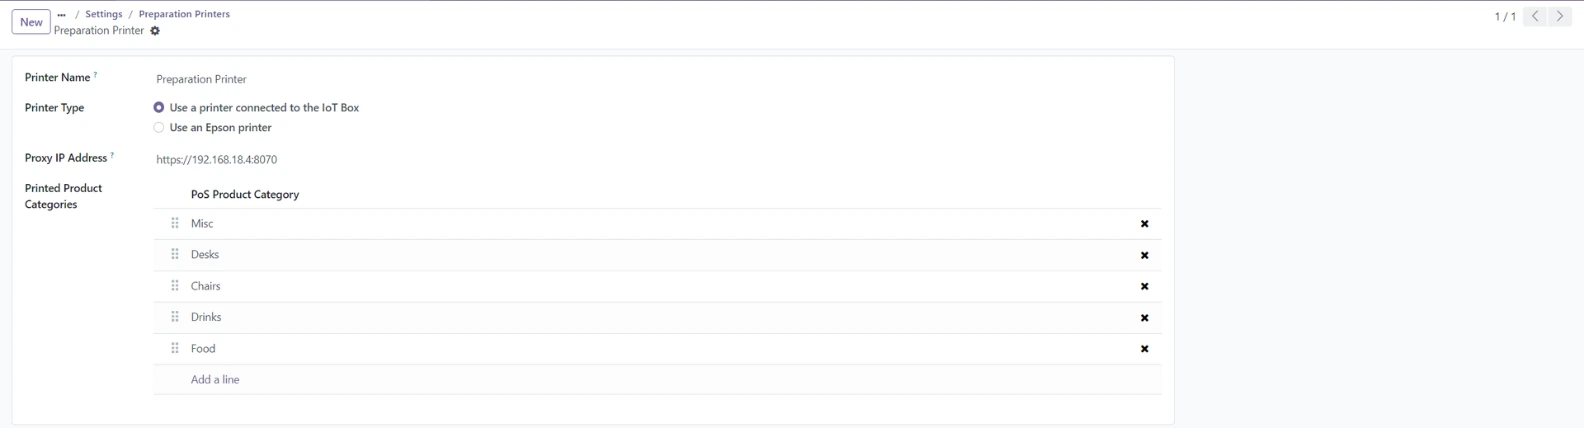Create a New printer record
The width and height of the screenshot is (1584, 428).
(31, 22)
